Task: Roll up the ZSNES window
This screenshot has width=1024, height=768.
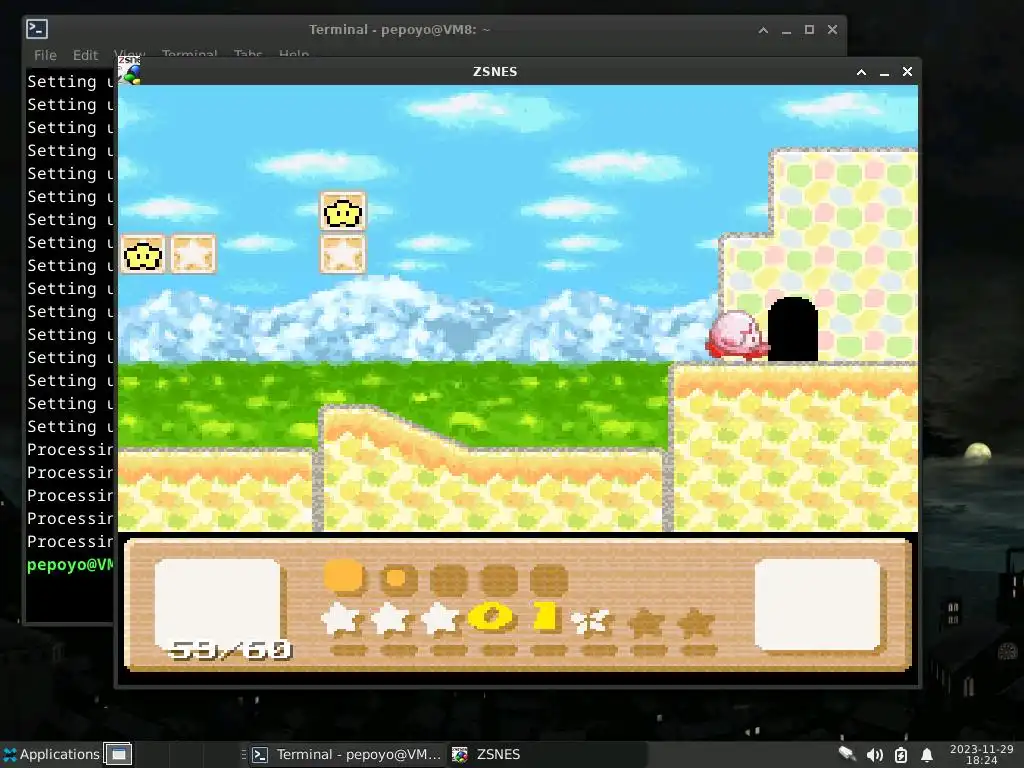Action: coord(861,72)
